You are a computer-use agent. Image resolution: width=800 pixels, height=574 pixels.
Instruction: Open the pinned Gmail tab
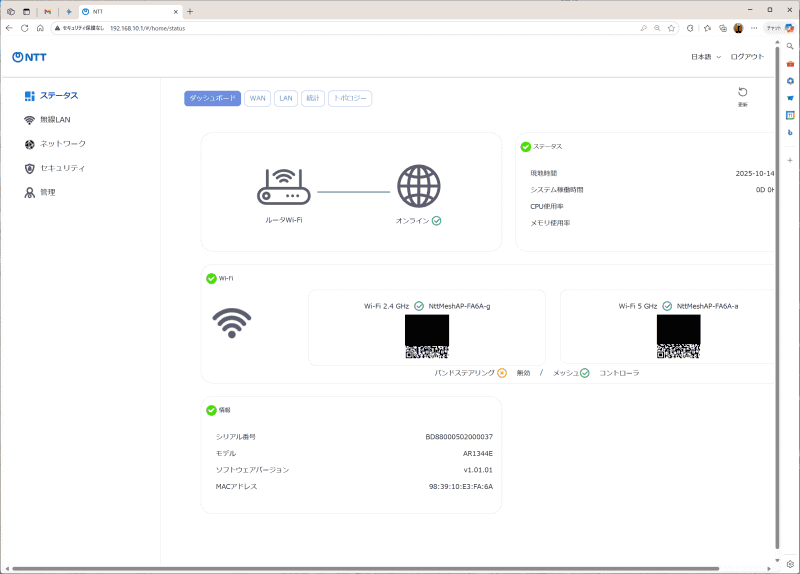(x=47, y=11)
